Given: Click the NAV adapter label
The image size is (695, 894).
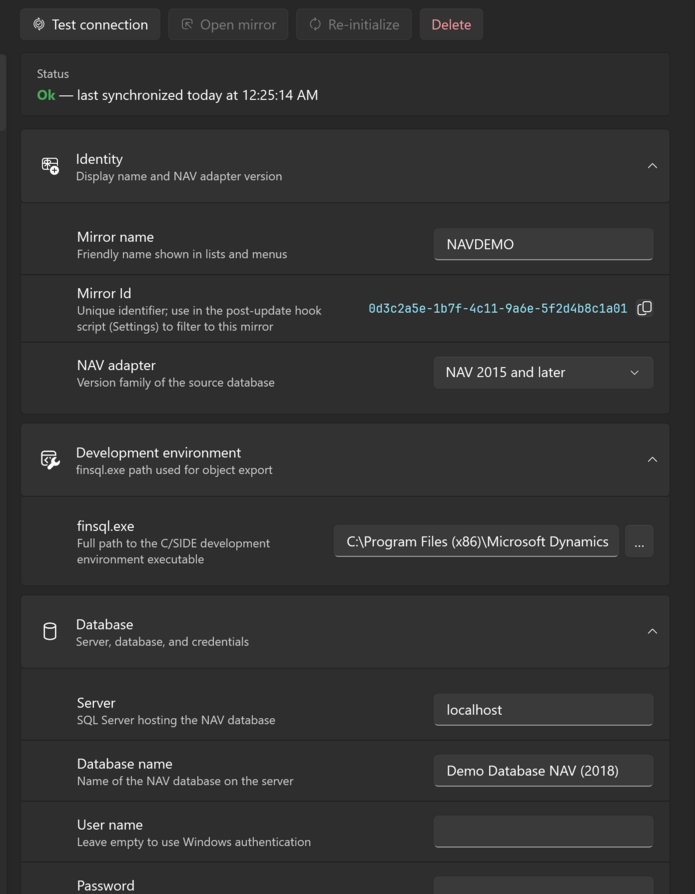Looking at the screenshot, I should tap(116, 365).
